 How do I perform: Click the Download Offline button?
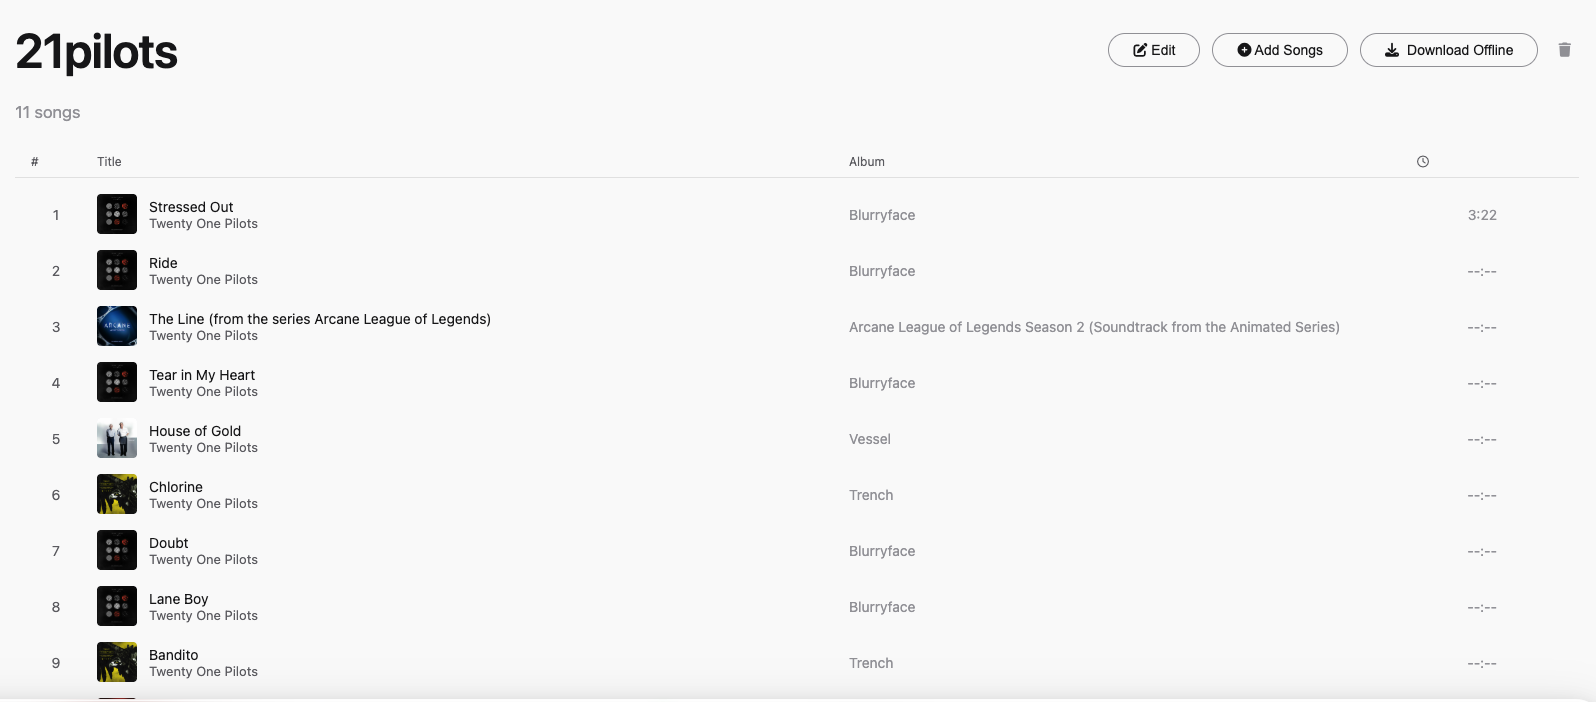pyautogui.click(x=1448, y=50)
